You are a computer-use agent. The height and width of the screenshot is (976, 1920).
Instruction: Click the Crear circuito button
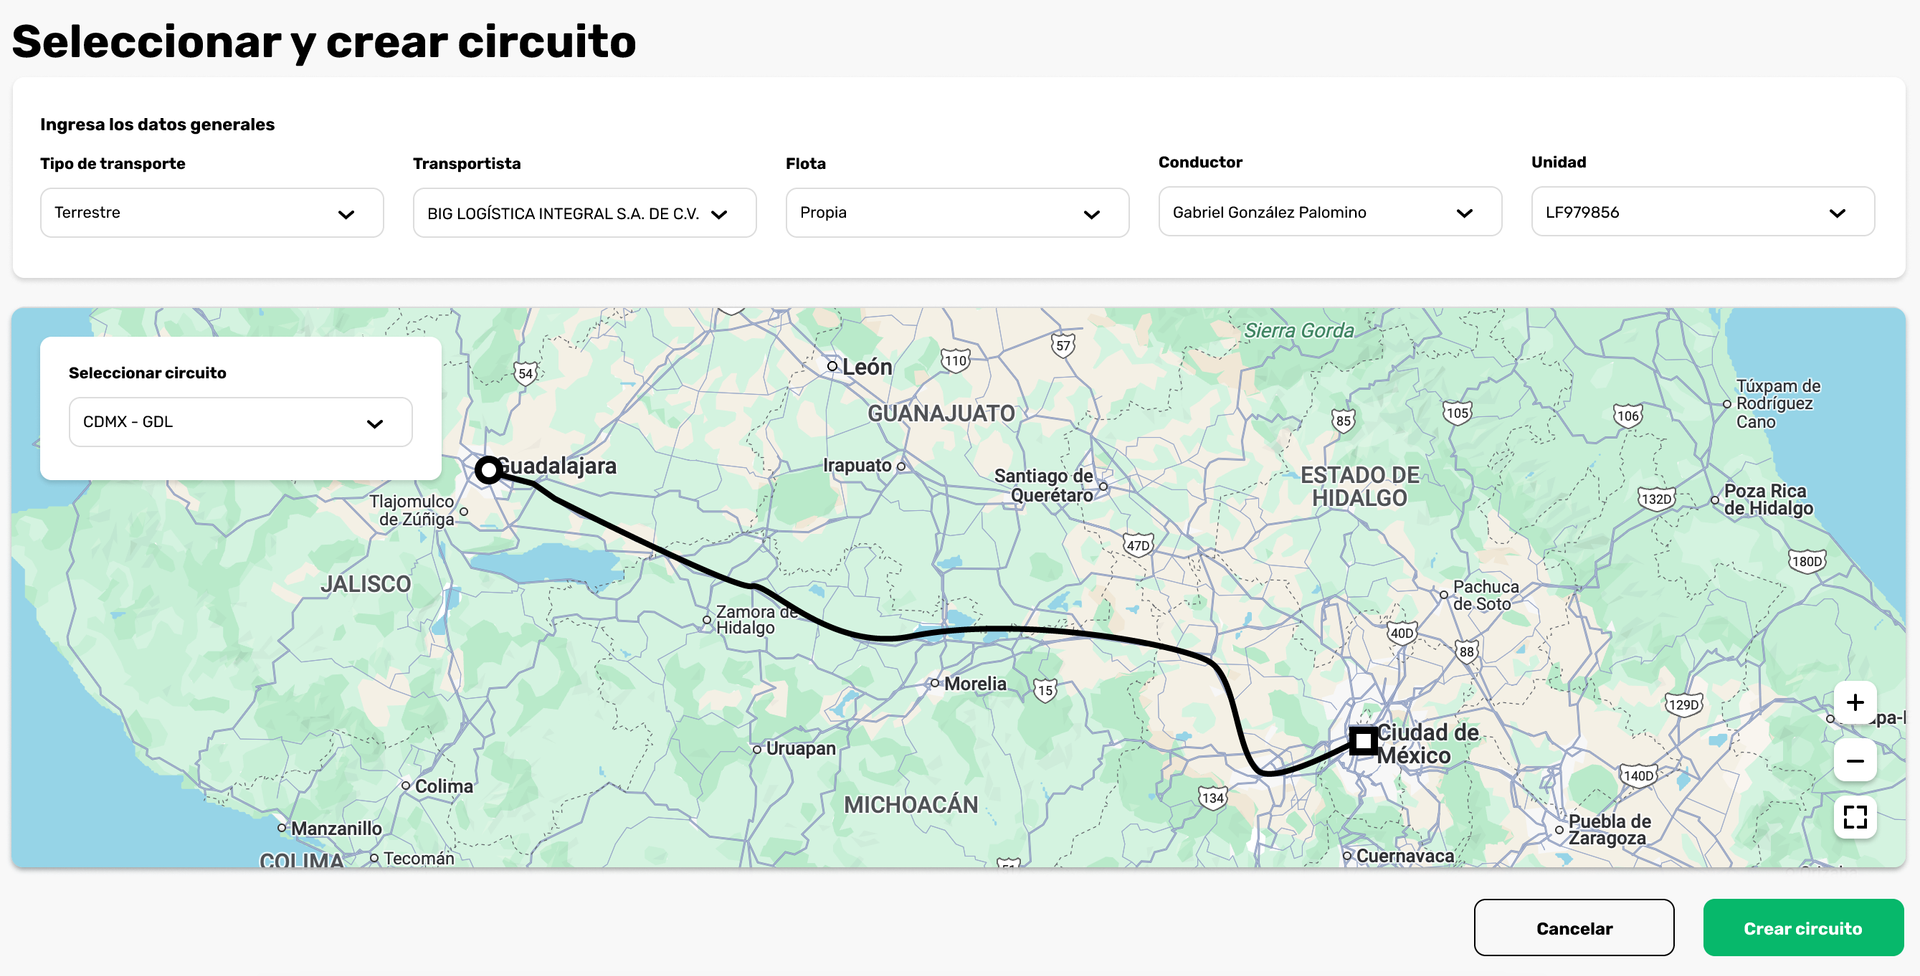[1803, 928]
